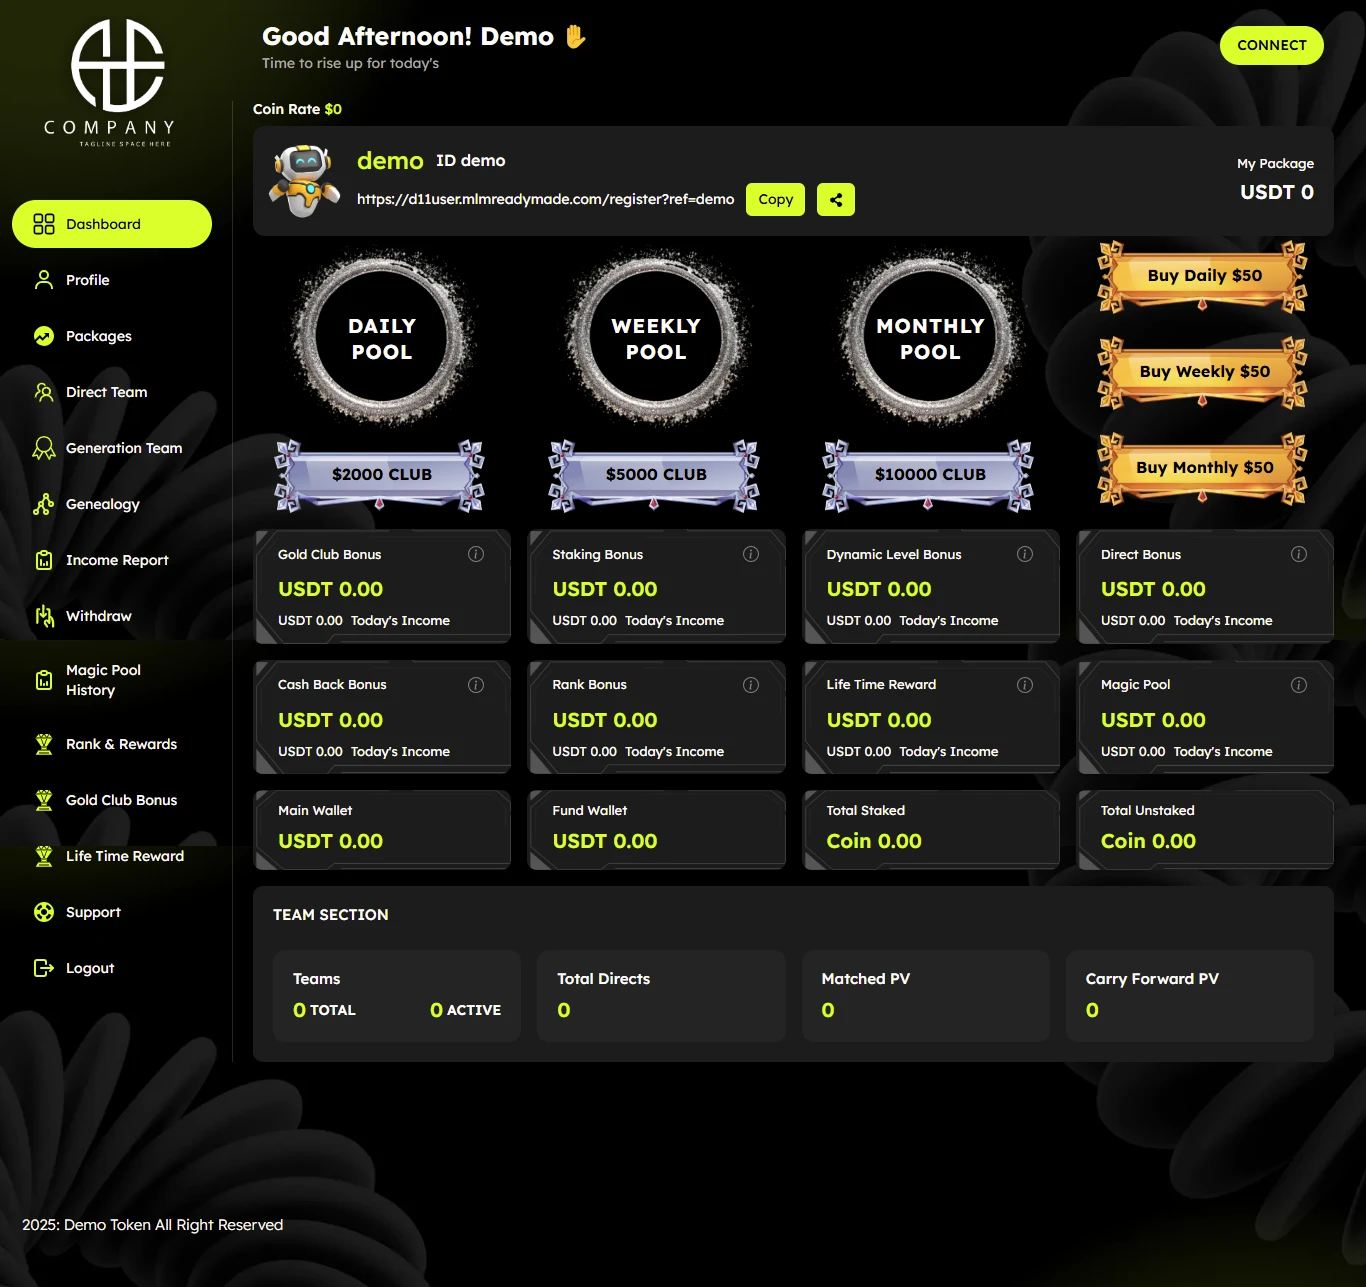Image resolution: width=1366 pixels, height=1287 pixels.
Task: Click Buy Daily $50 button
Action: pyautogui.click(x=1203, y=276)
